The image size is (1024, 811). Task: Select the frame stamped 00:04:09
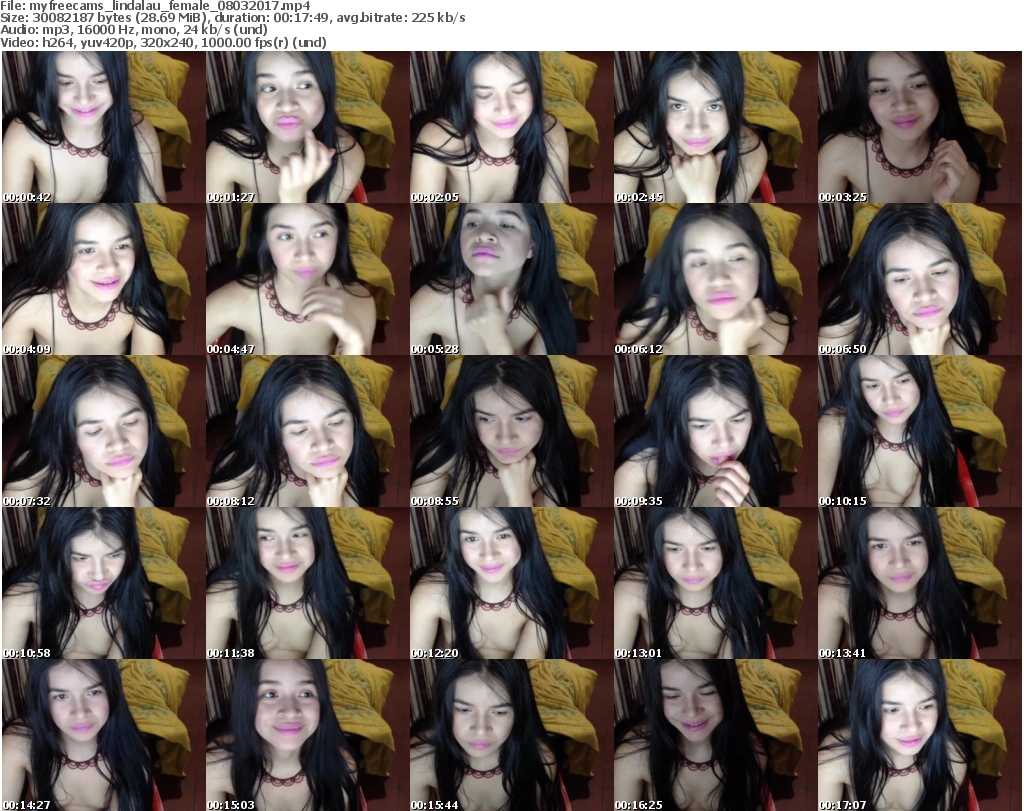click(x=104, y=279)
